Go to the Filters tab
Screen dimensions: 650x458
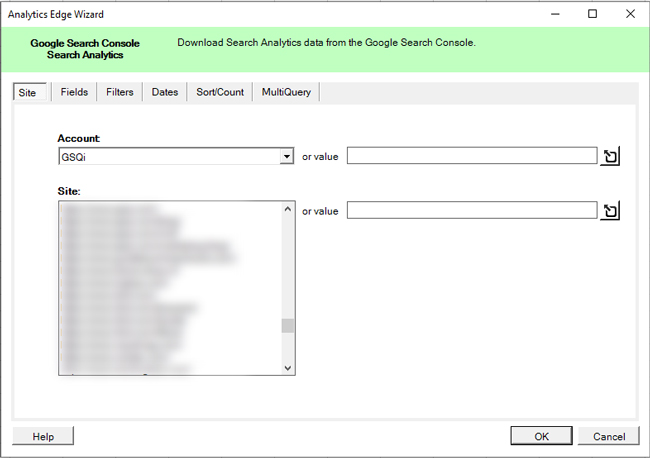point(119,92)
